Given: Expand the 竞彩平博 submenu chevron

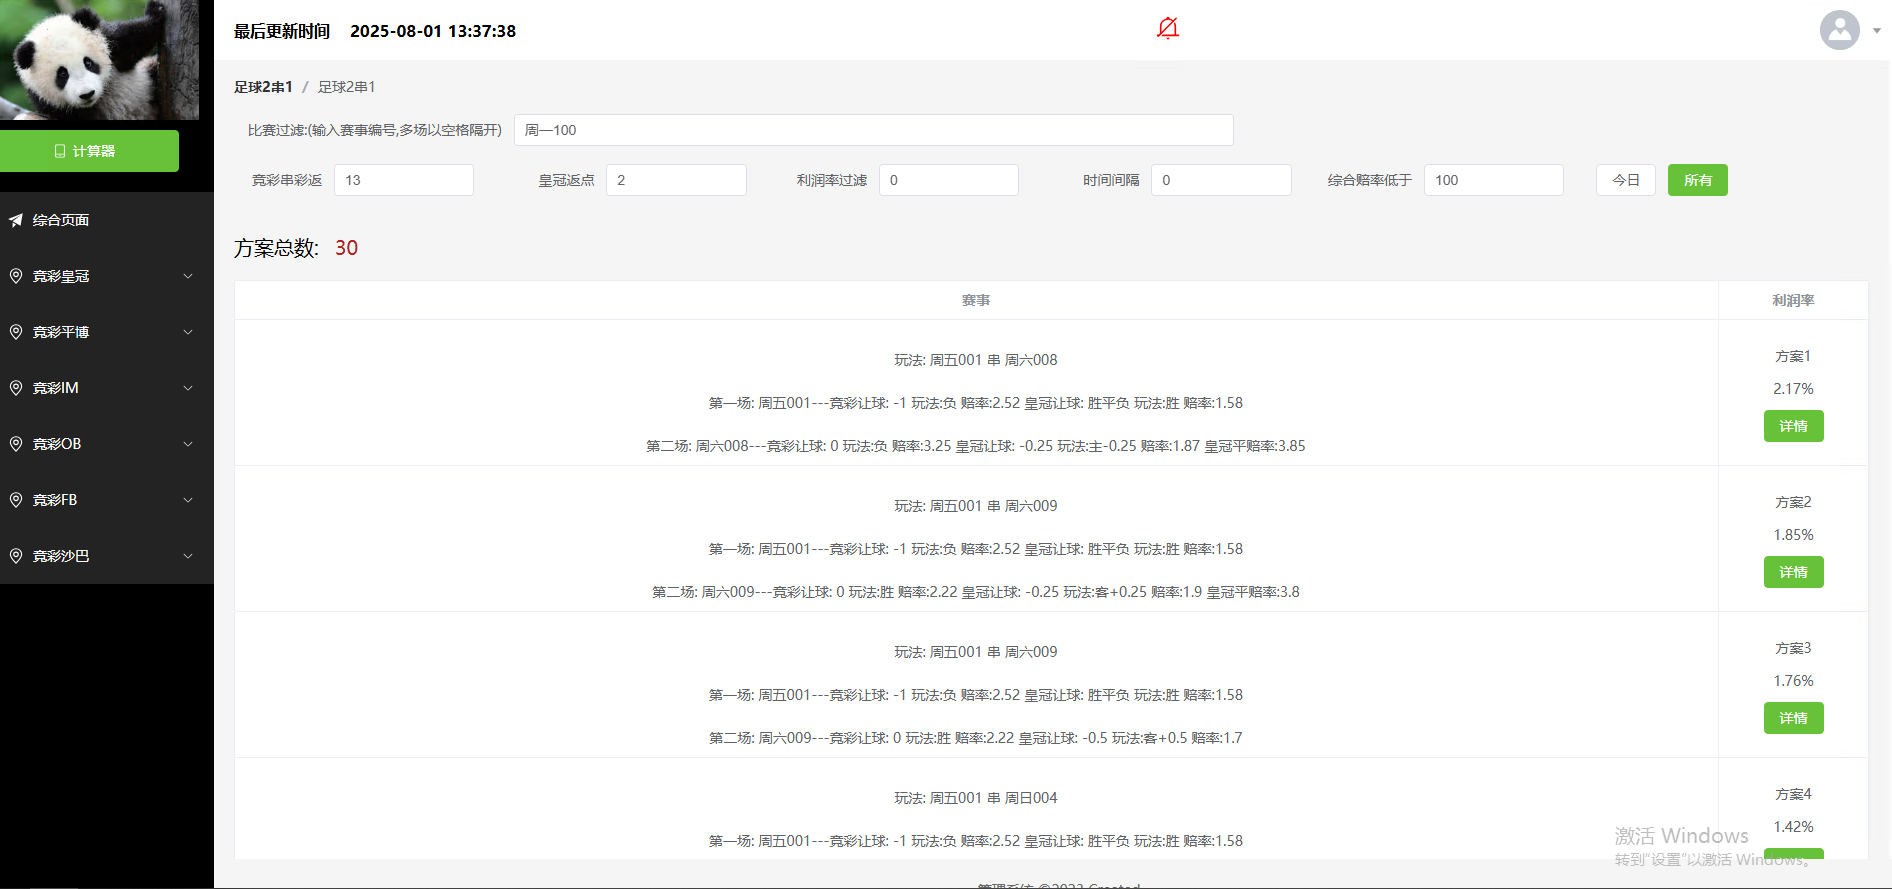Looking at the screenshot, I should pyautogui.click(x=188, y=332).
